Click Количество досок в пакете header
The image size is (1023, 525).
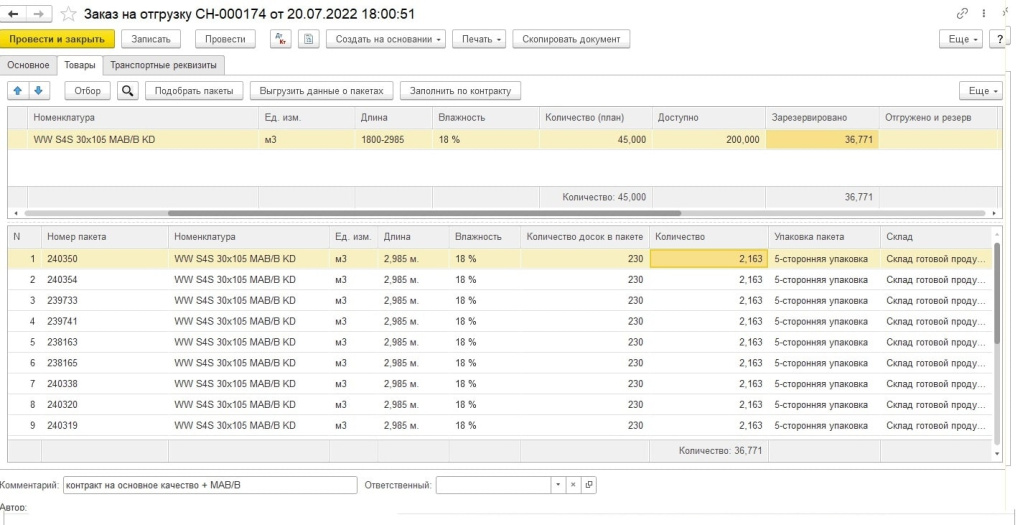pos(585,237)
